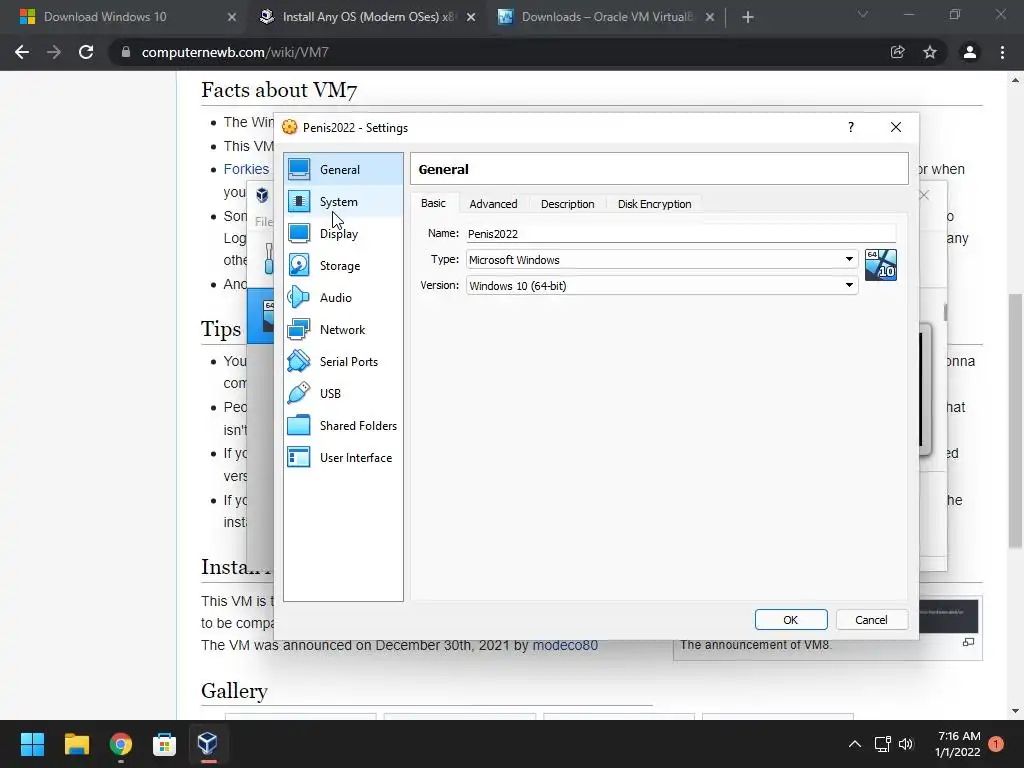Click the help question mark in Settings dialog
The height and width of the screenshot is (768, 1024).
click(x=850, y=127)
